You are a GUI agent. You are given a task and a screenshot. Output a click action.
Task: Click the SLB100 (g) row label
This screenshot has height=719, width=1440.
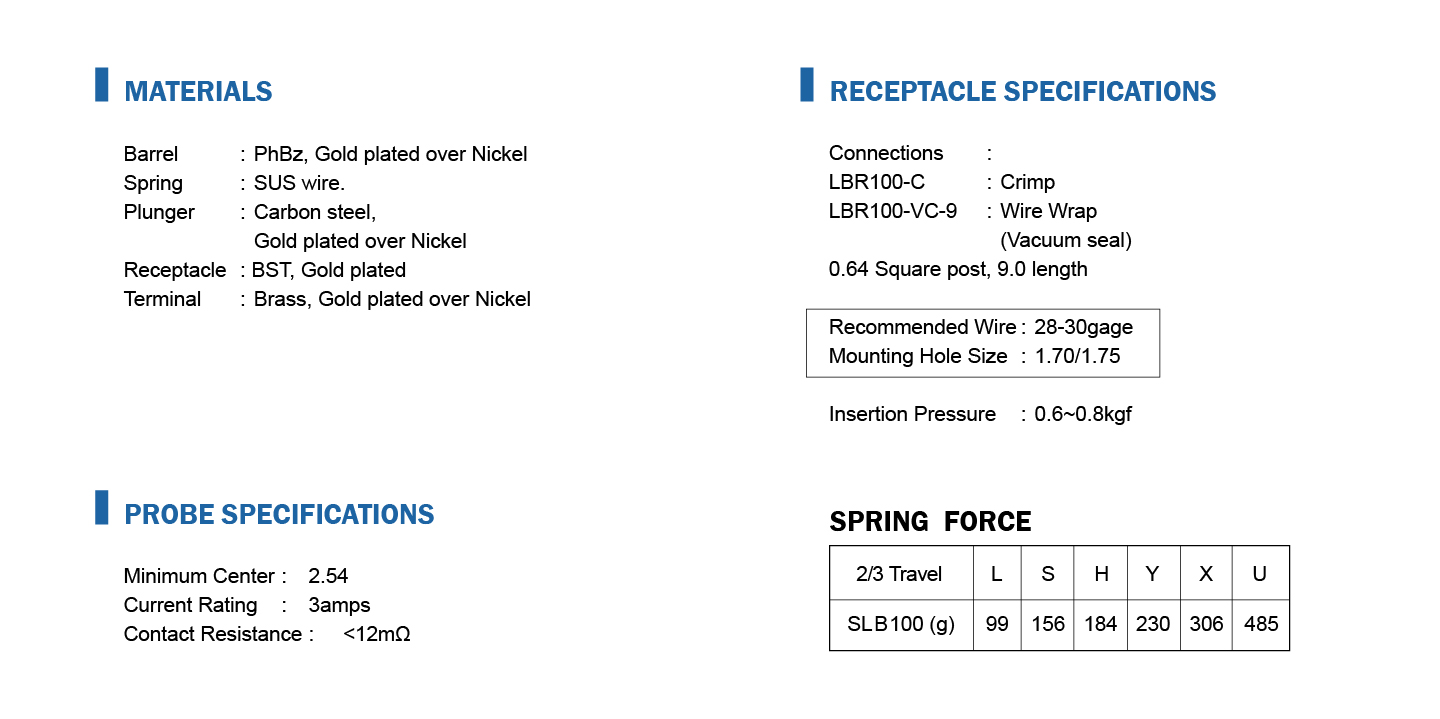(x=900, y=624)
